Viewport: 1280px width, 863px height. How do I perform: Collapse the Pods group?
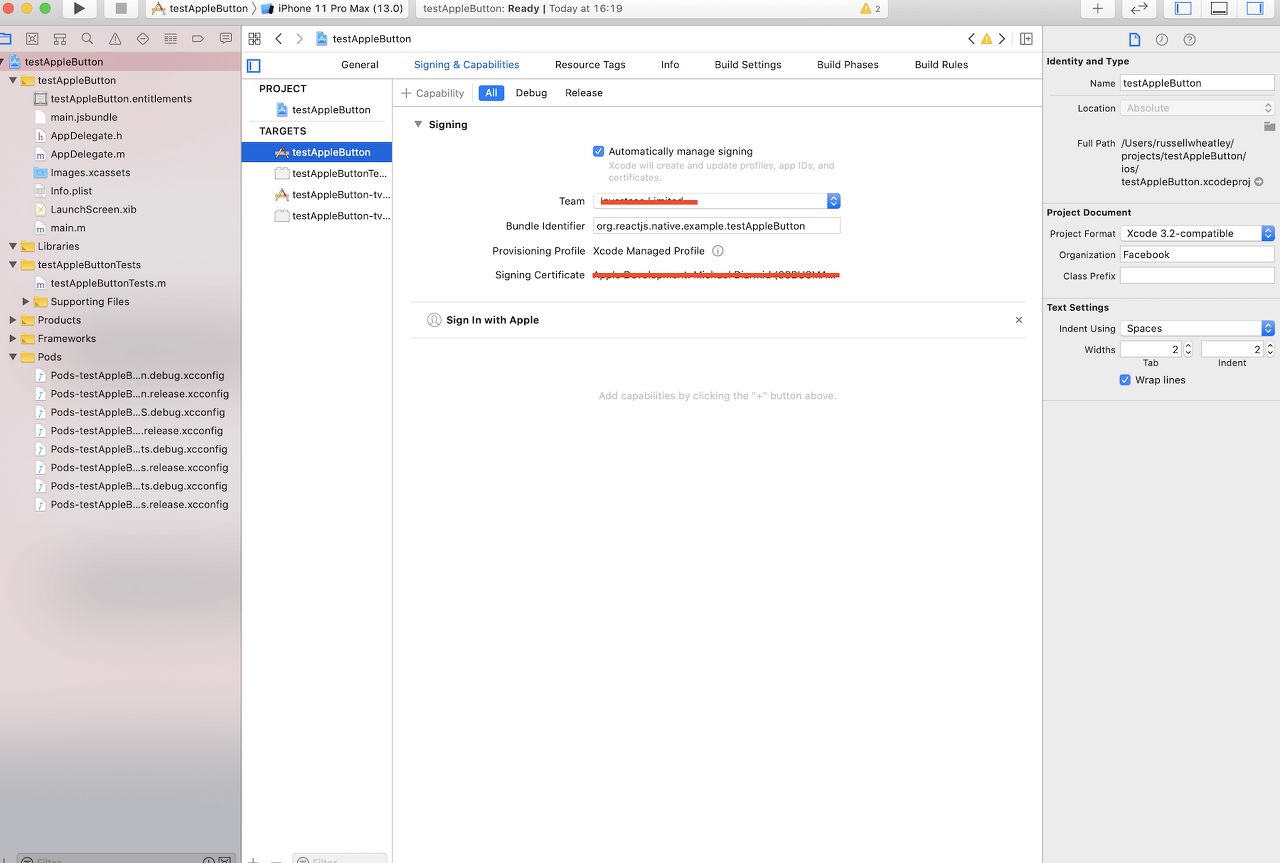13,357
